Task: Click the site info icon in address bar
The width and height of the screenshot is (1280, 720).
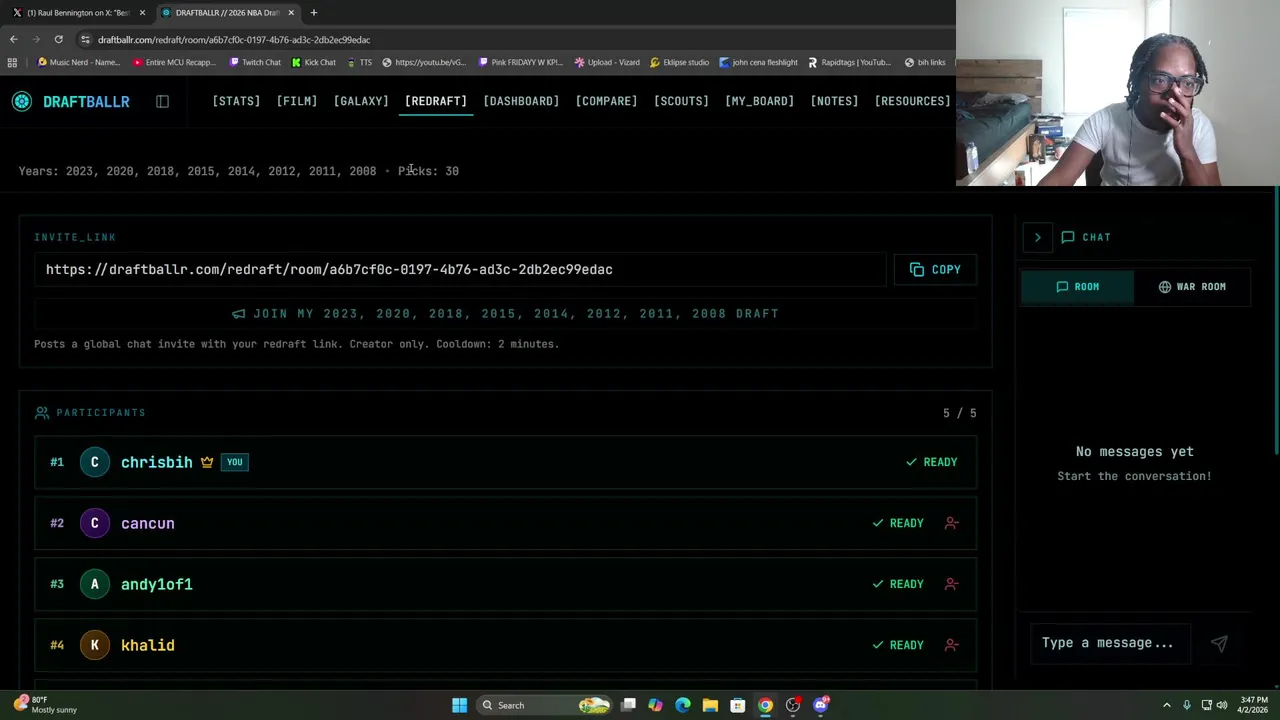Action: tap(85, 39)
